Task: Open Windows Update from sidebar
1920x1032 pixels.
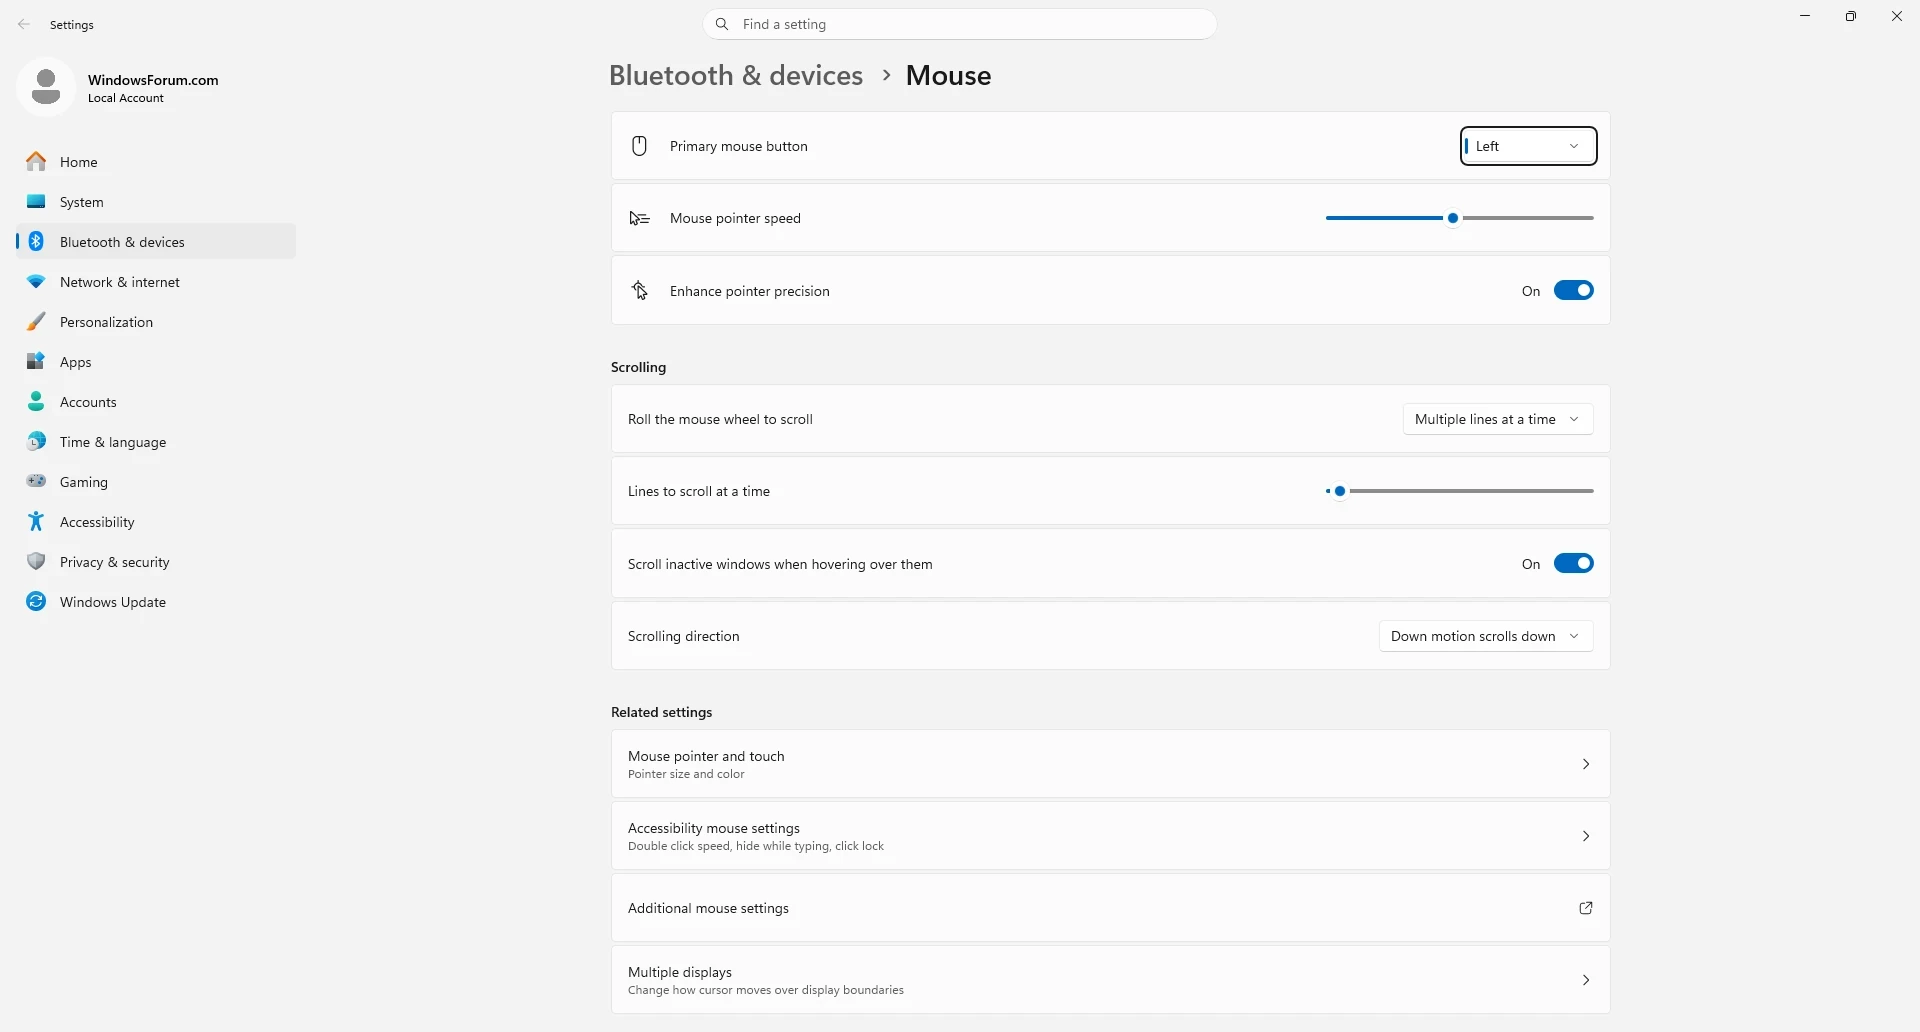Action: coord(156,601)
